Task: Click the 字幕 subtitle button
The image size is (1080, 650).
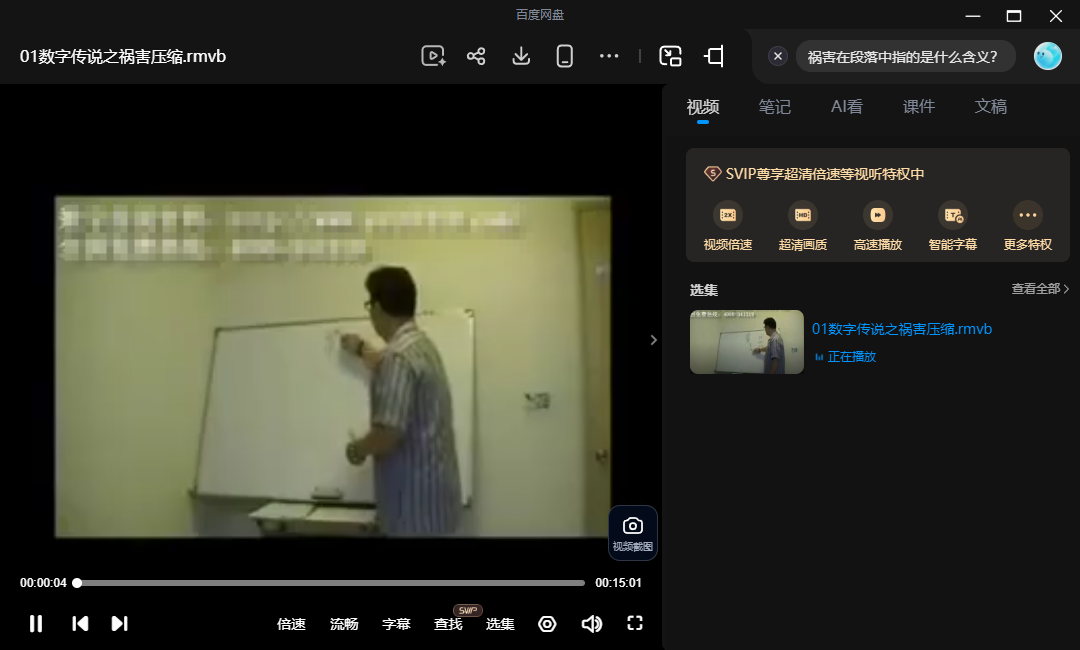Action: [x=396, y=624]
